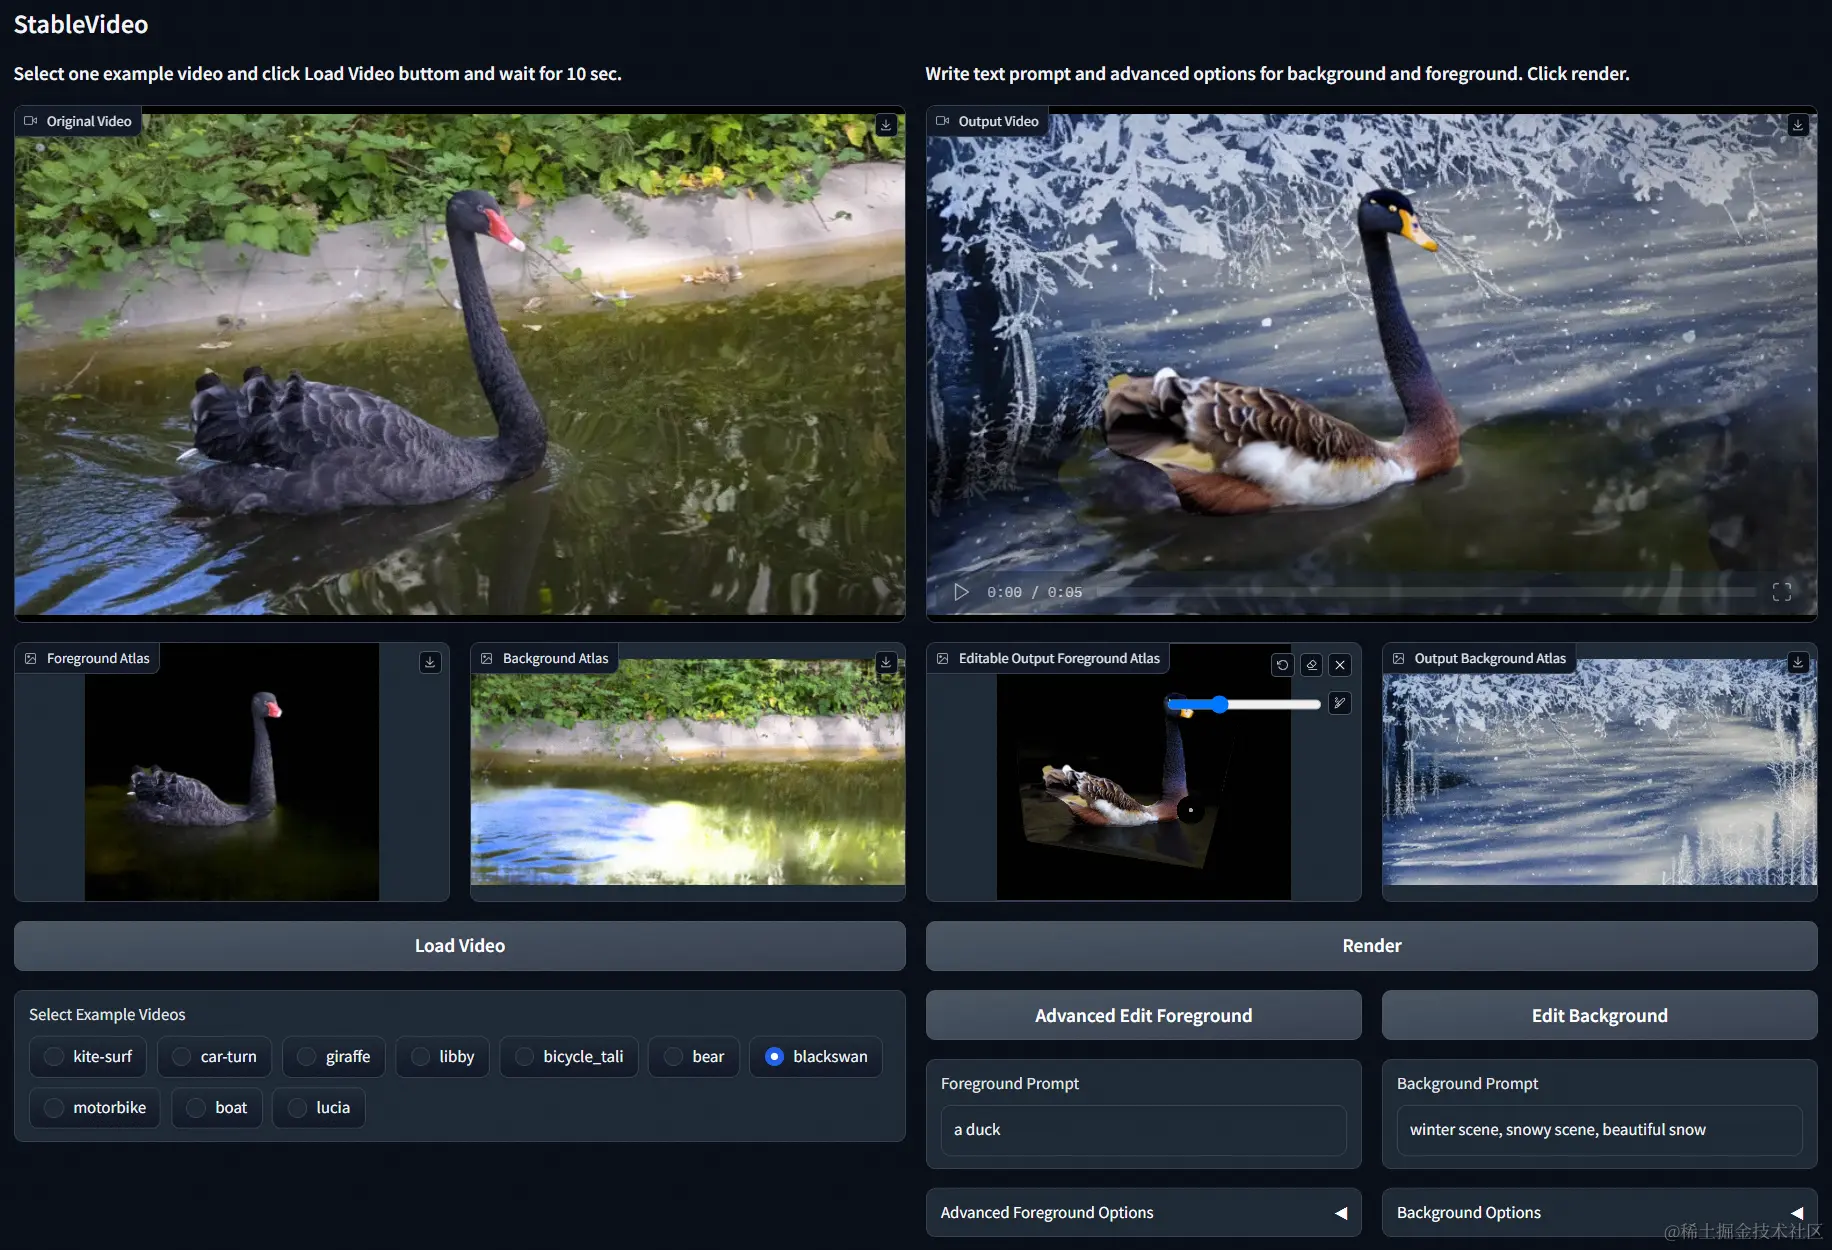Click the Render button
The height and width of the screenshot is (1250, 1832).
1371,946
